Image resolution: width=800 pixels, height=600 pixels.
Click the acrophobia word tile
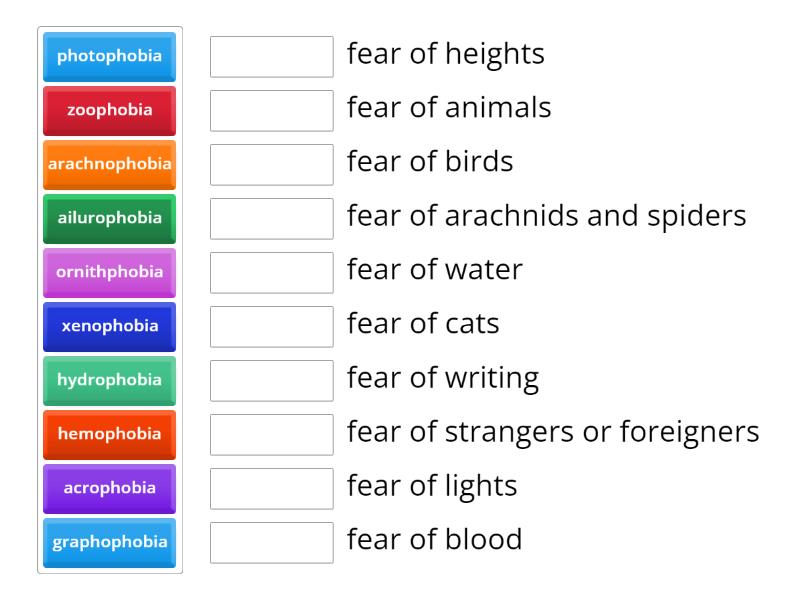pyautogui.click(x=109, y=489)
